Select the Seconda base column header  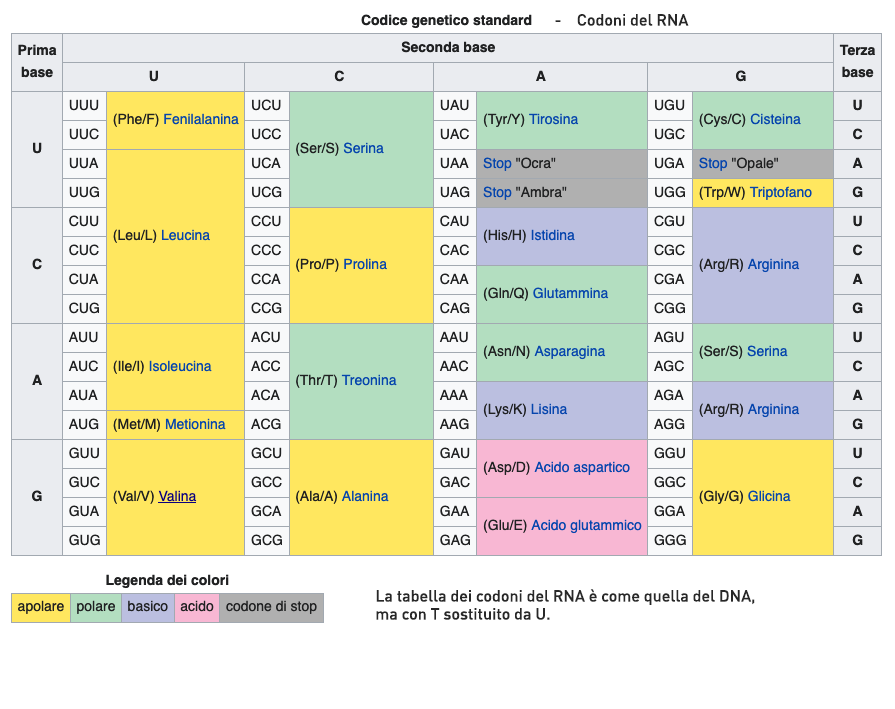(448, 47)
